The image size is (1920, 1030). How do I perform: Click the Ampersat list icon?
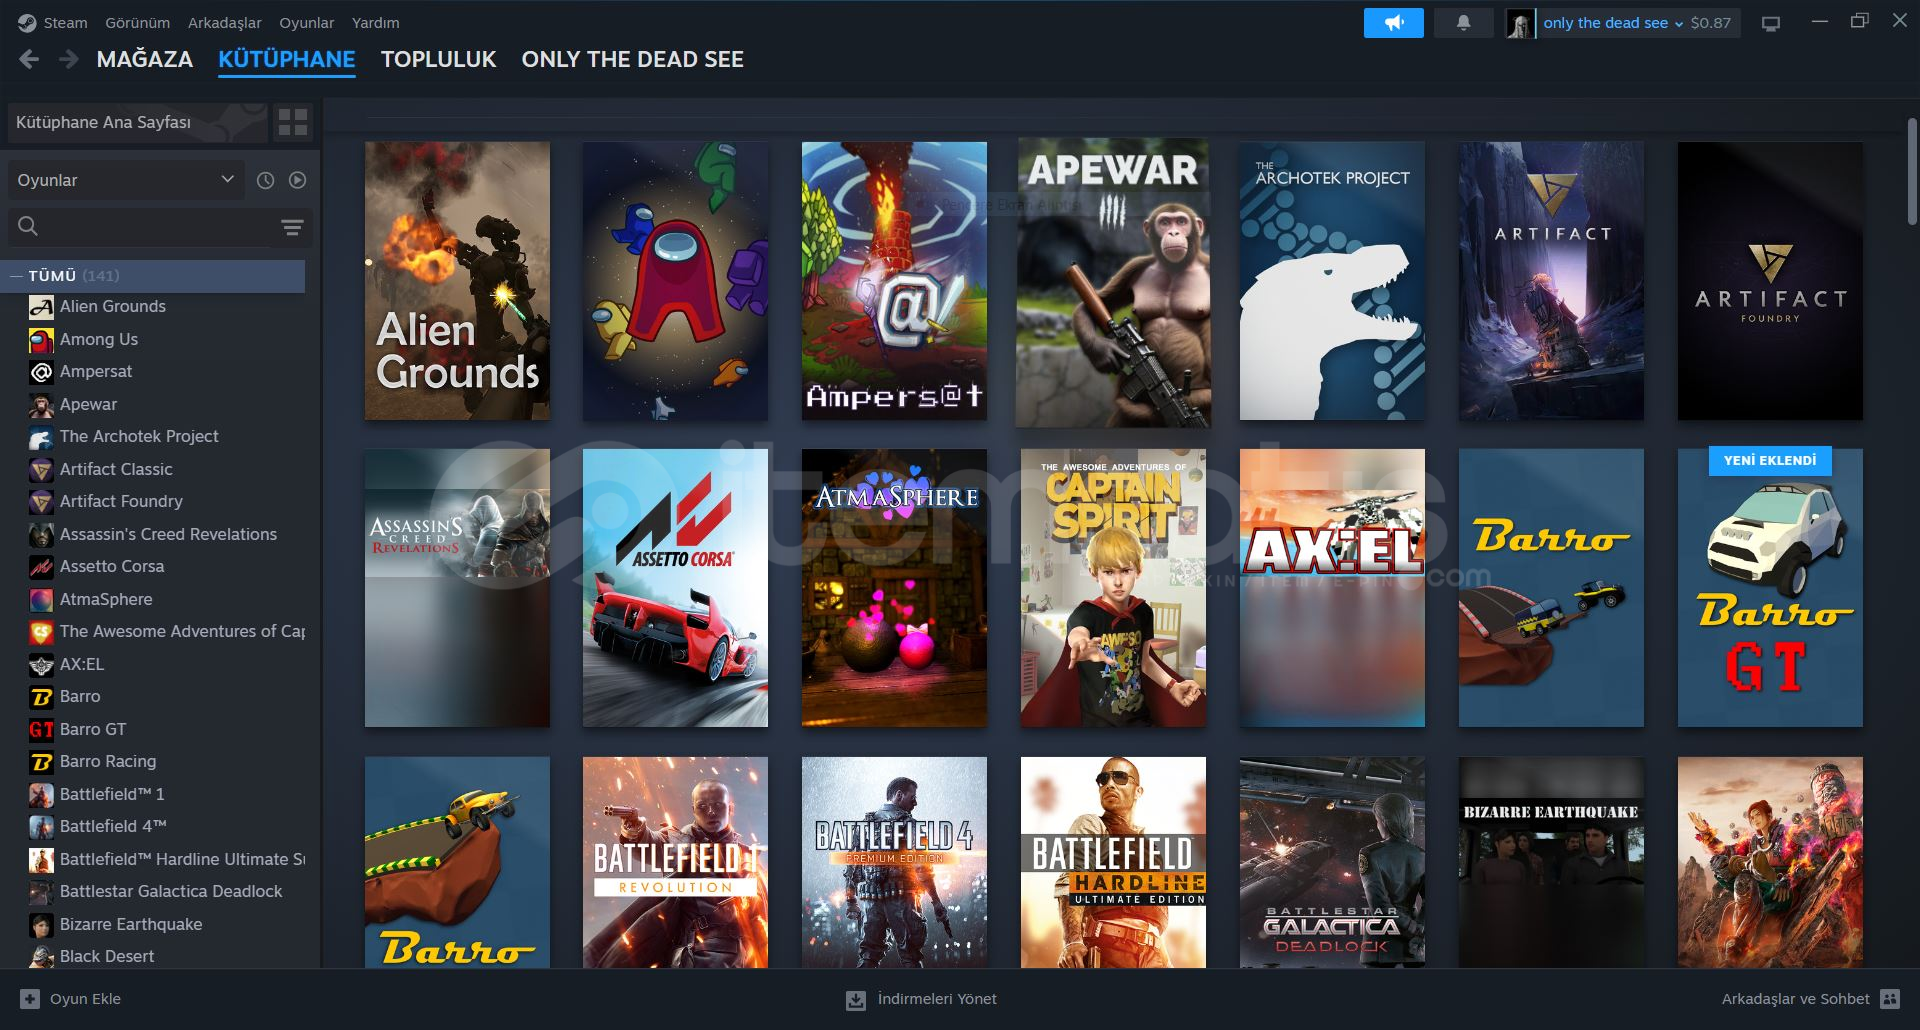(x=41, y=372)
